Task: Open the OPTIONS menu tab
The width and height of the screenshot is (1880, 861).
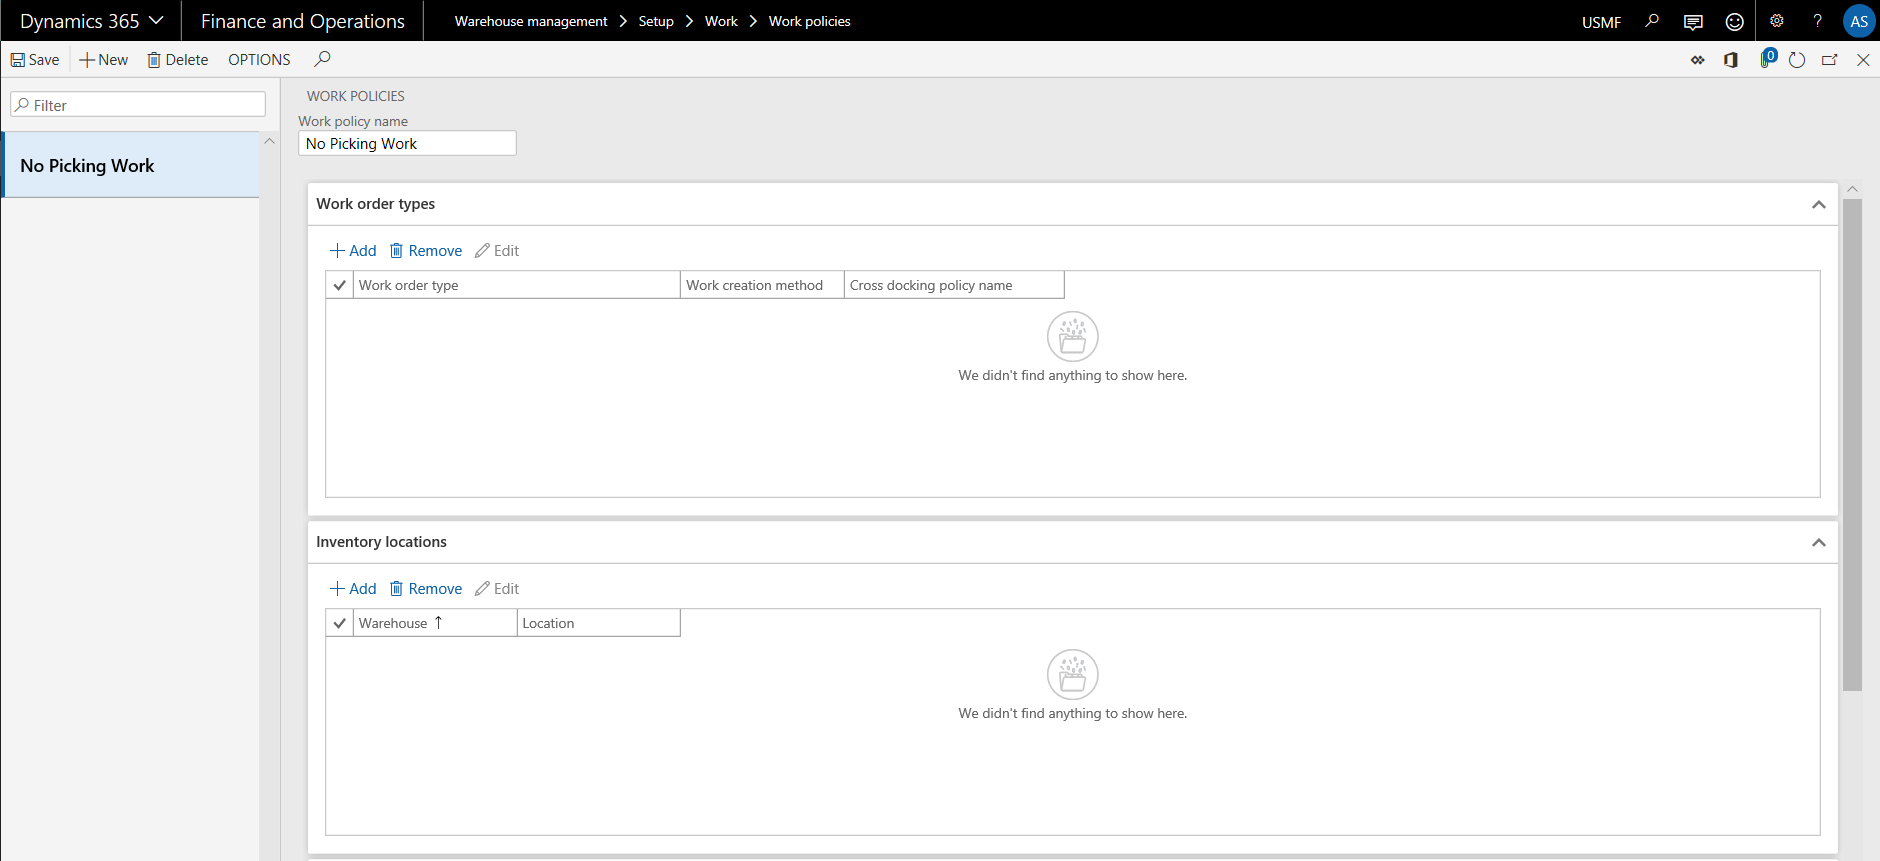Action: point(259,60)
